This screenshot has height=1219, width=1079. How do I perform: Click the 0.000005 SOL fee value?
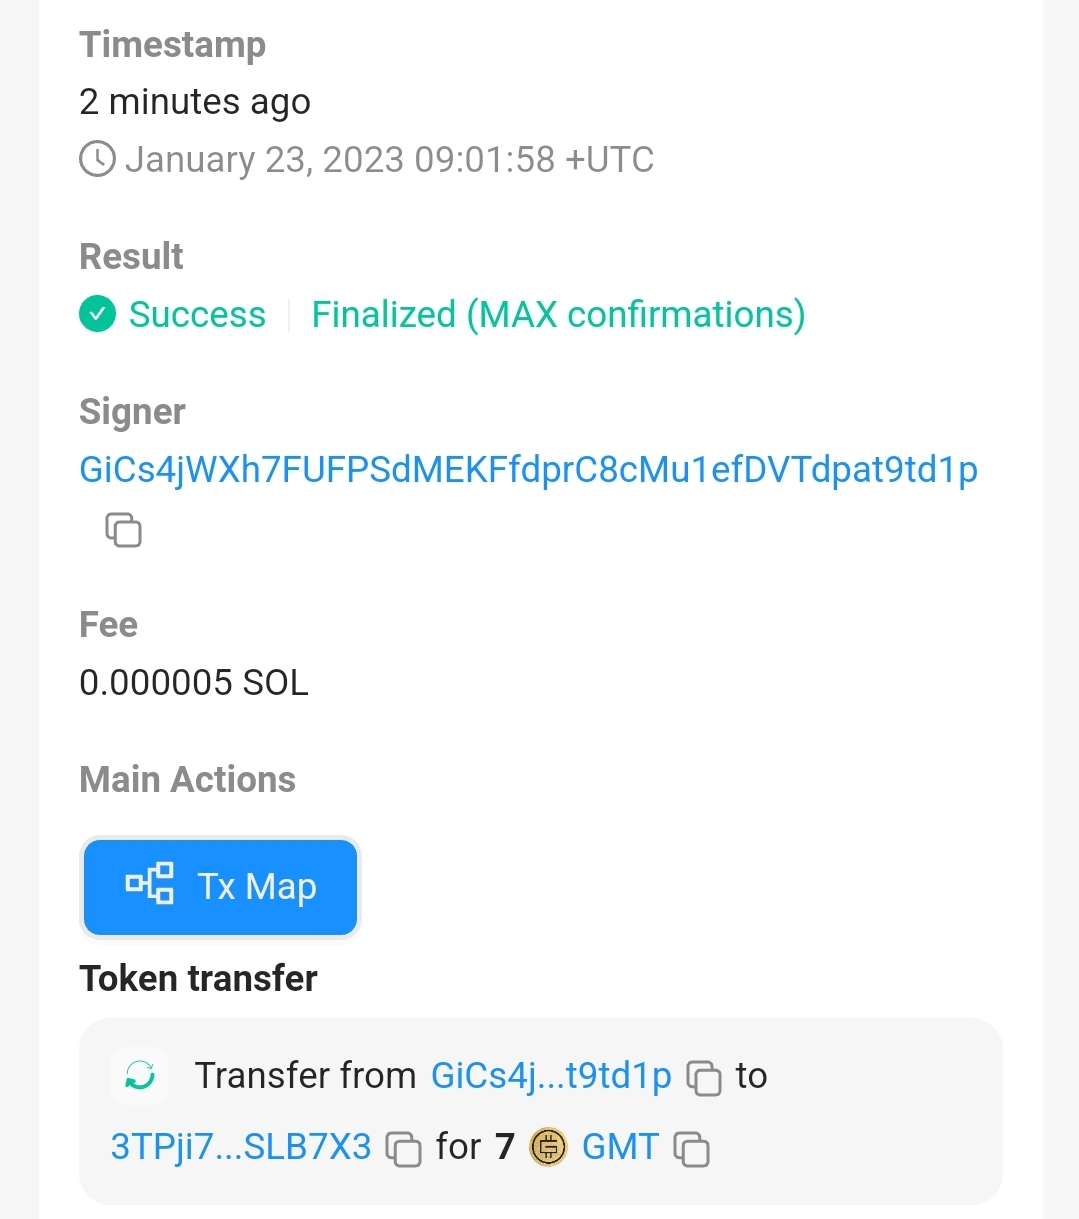[x=194, y=683]
